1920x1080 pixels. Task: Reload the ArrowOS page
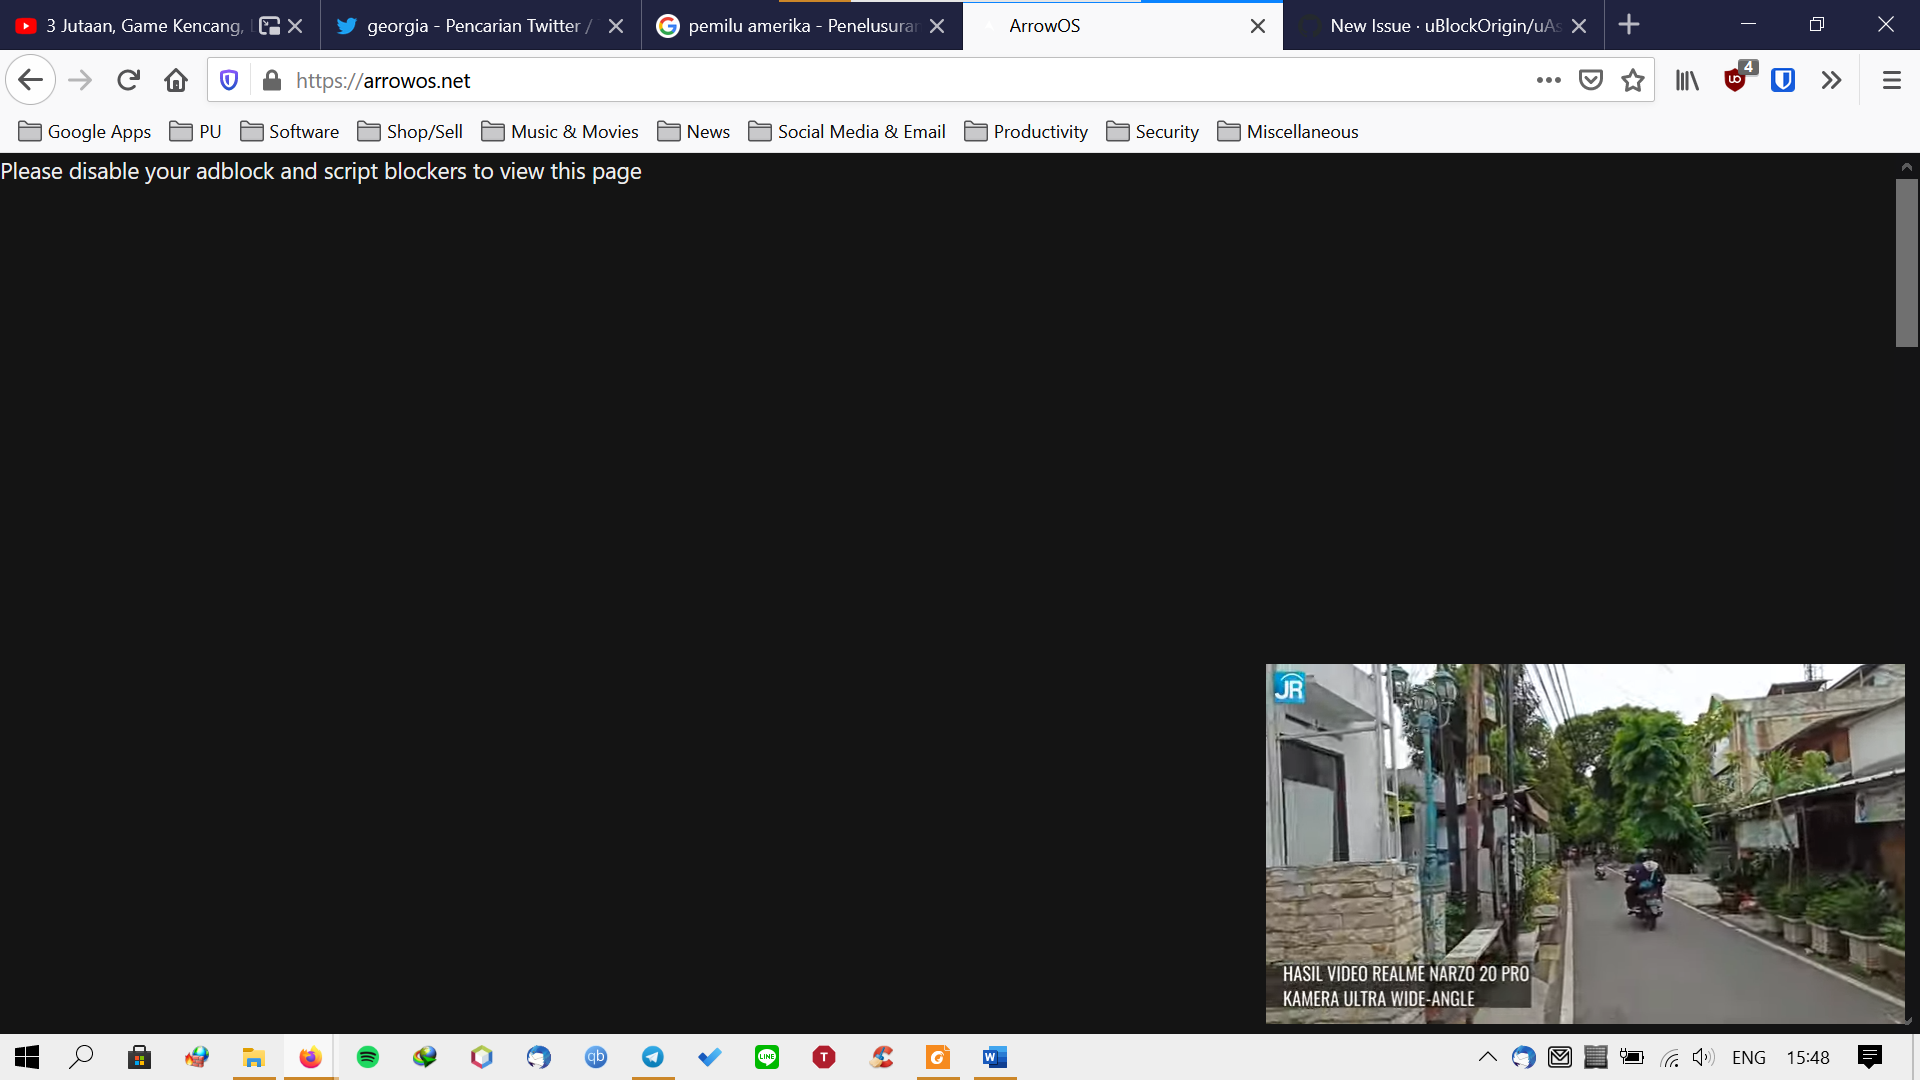click(128, 79)
